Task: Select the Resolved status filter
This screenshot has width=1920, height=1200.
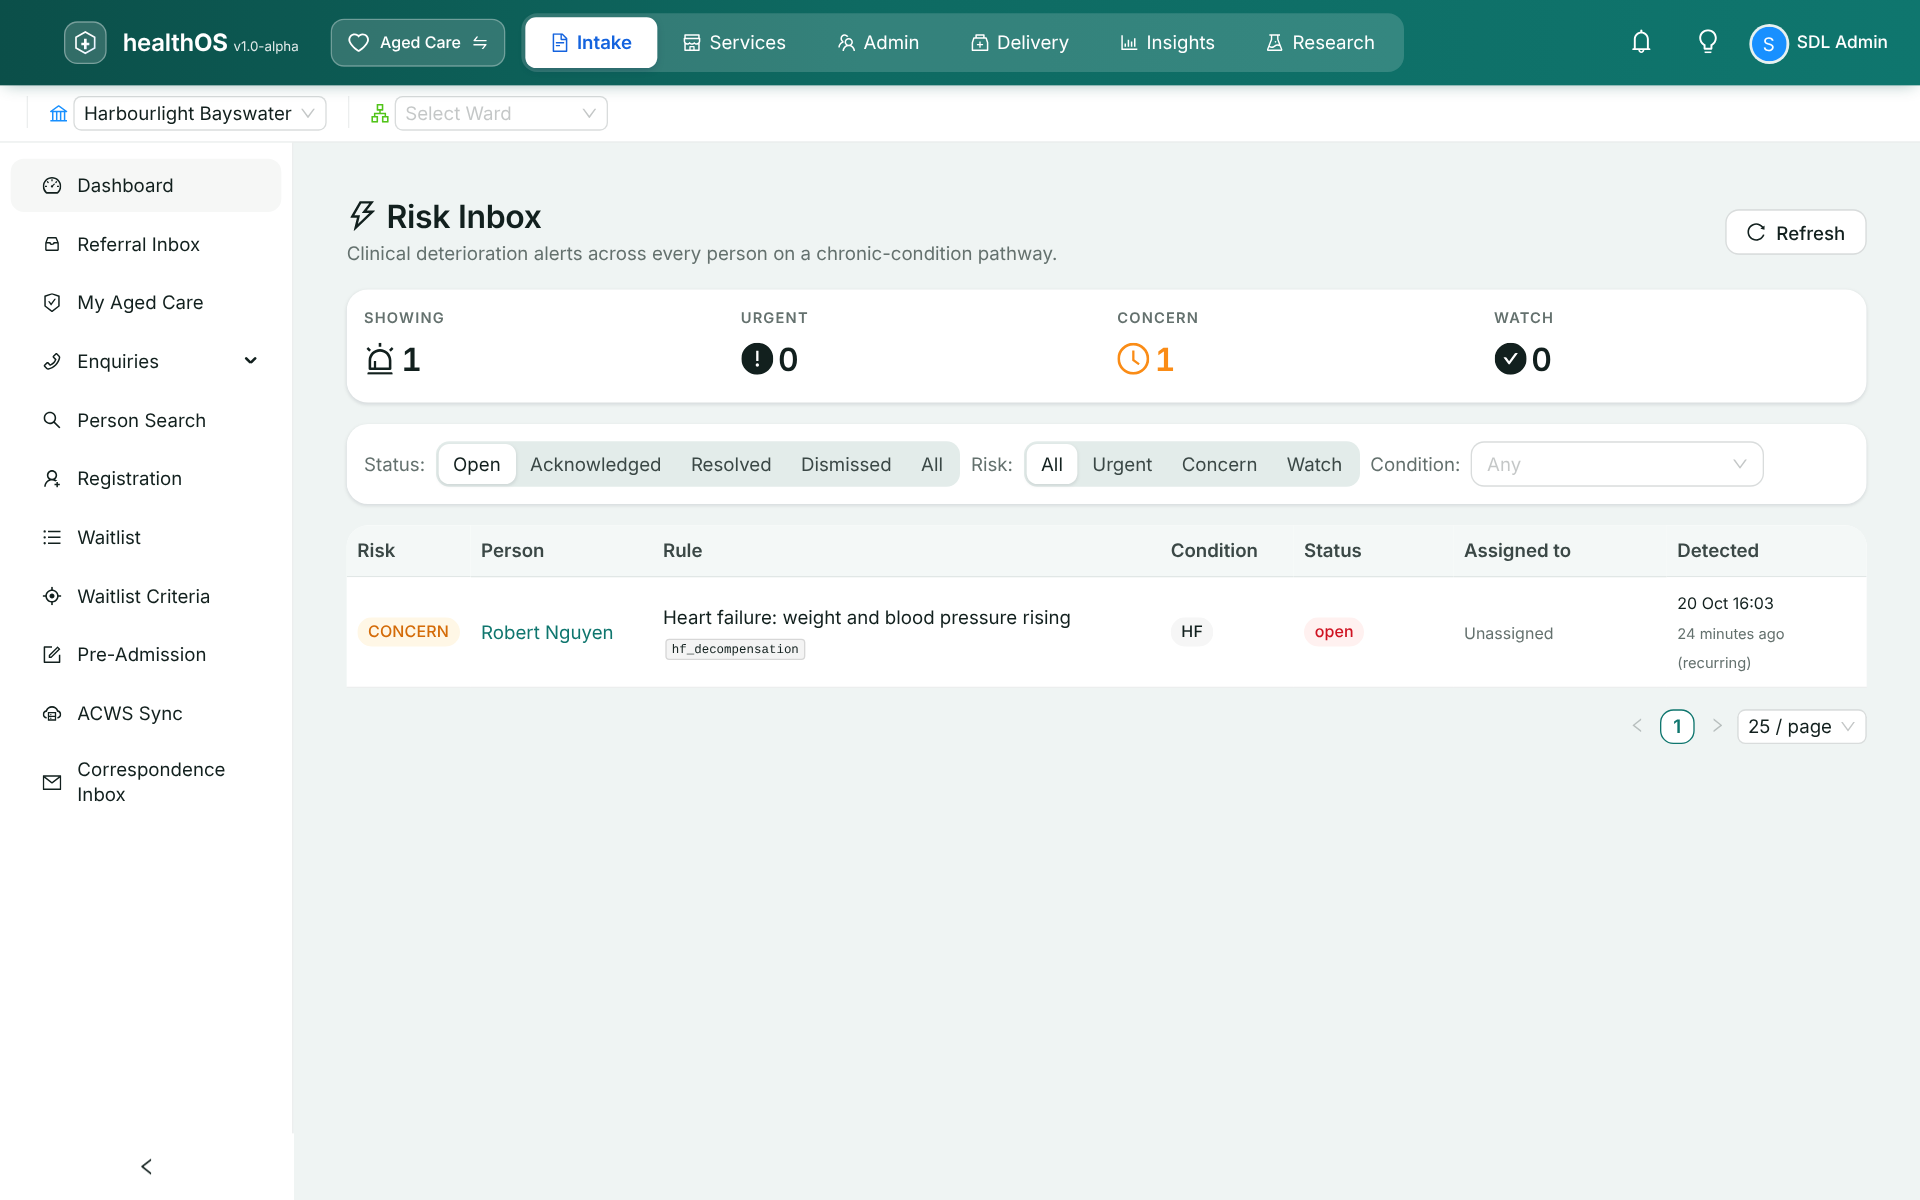Action: 731,465
